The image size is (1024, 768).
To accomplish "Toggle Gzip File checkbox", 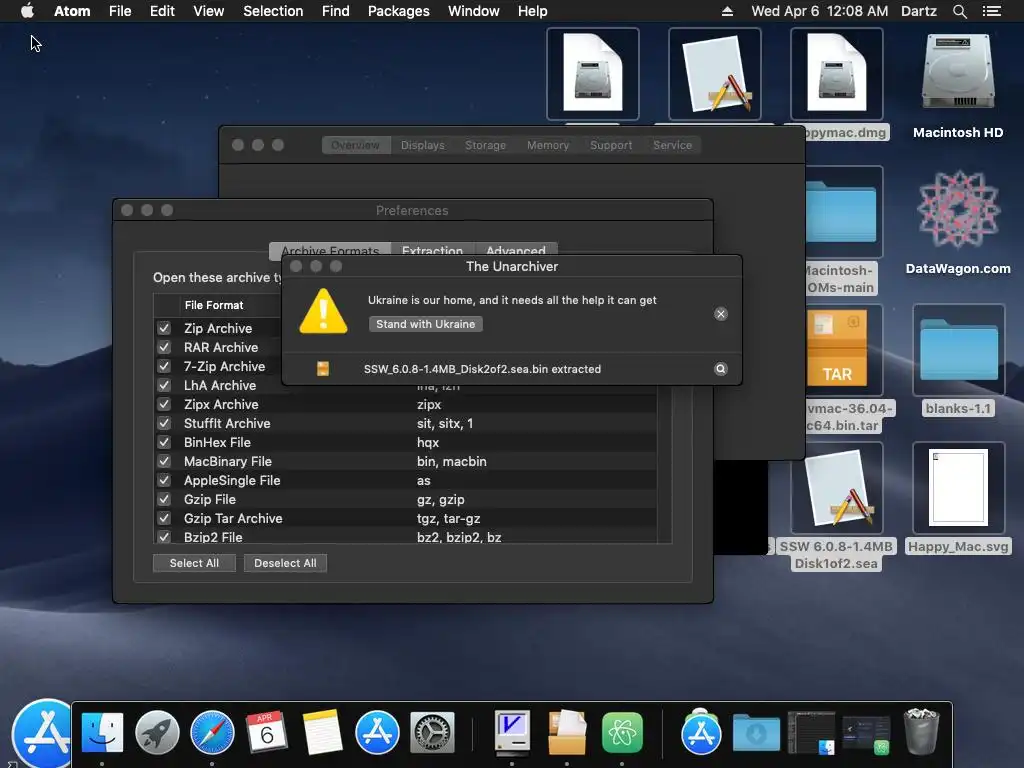I will coord(164,499).
